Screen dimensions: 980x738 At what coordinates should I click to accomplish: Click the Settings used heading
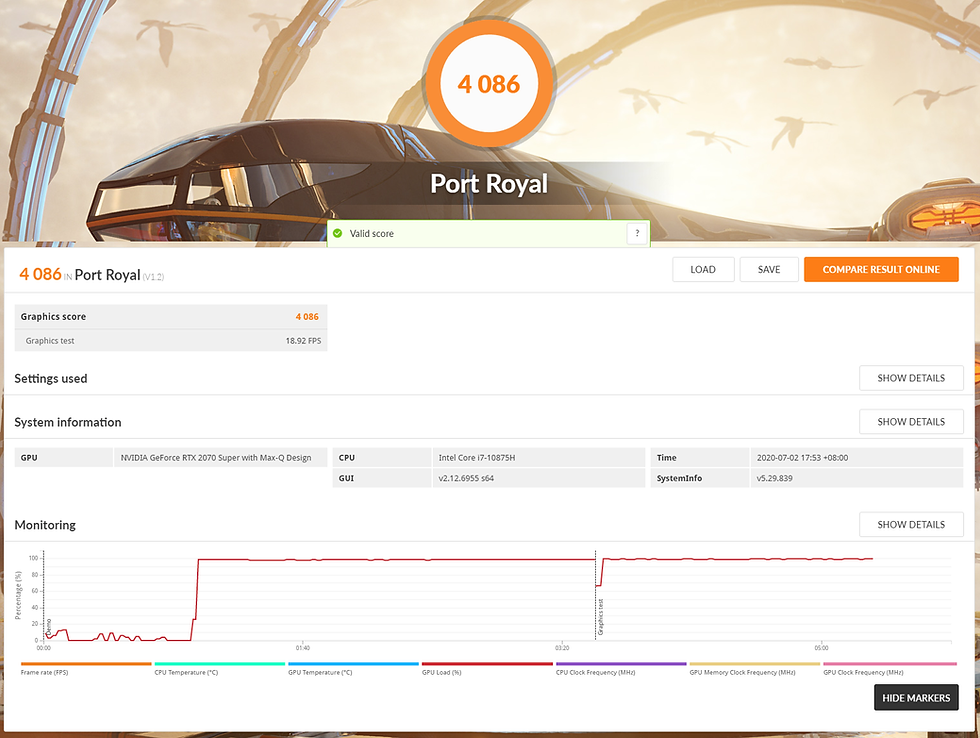coord(51,379)
